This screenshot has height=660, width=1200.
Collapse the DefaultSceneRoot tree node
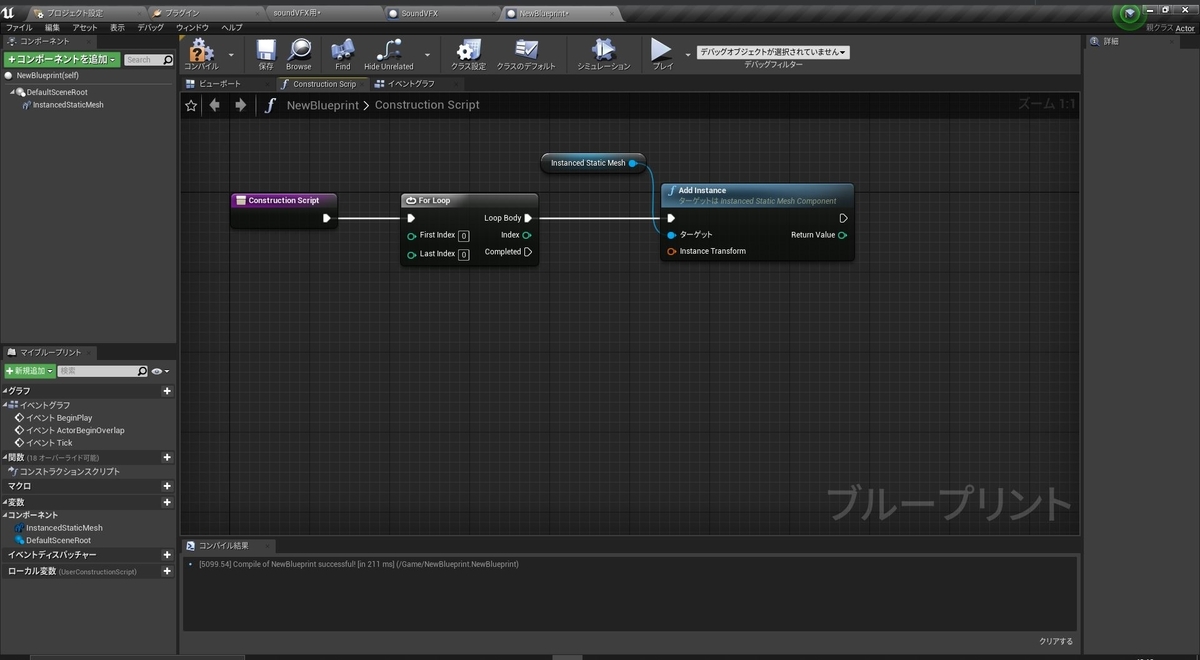(x=13, y=92)
